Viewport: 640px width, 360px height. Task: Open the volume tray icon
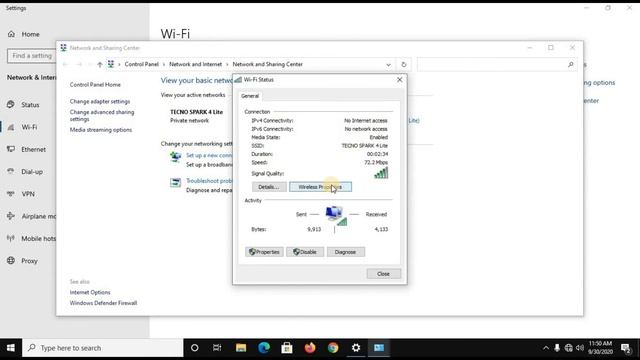[x=580, y=348]
